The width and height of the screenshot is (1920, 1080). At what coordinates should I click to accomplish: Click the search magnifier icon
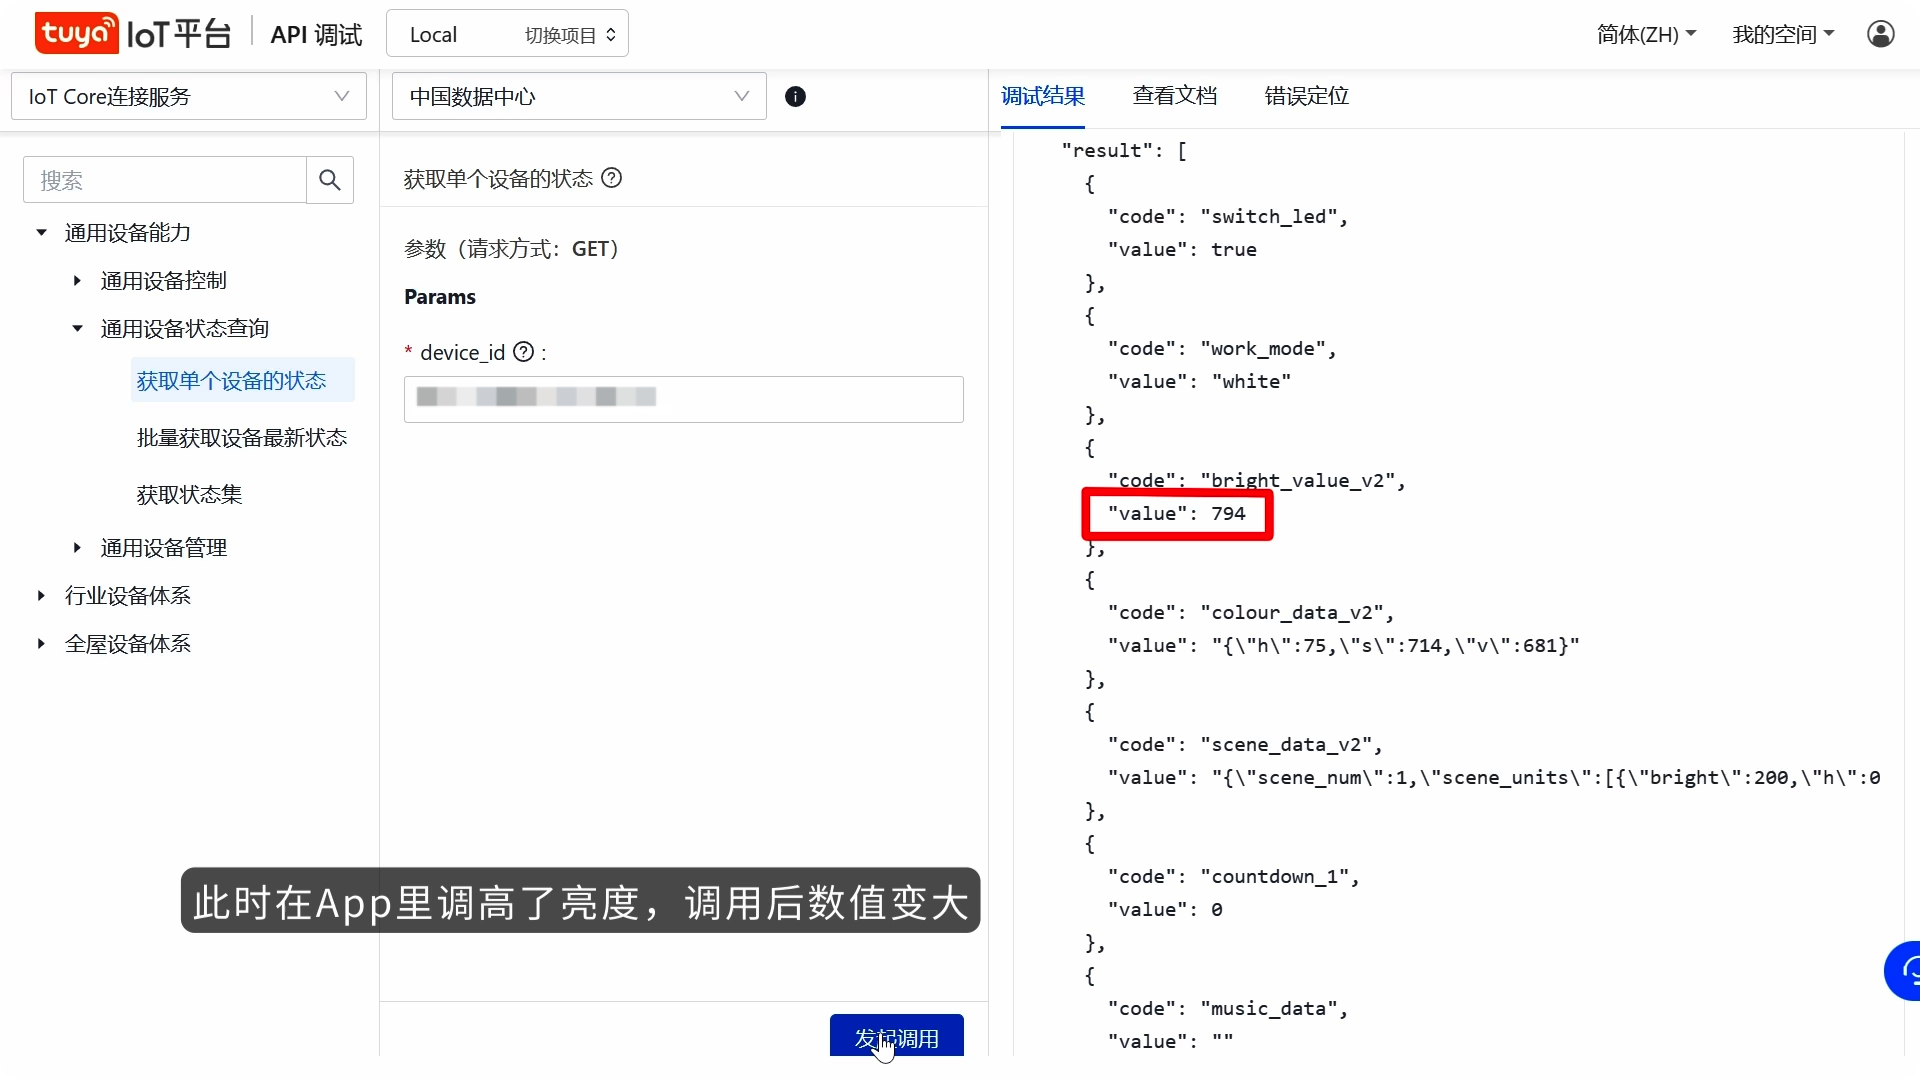(x=329, y=180)
